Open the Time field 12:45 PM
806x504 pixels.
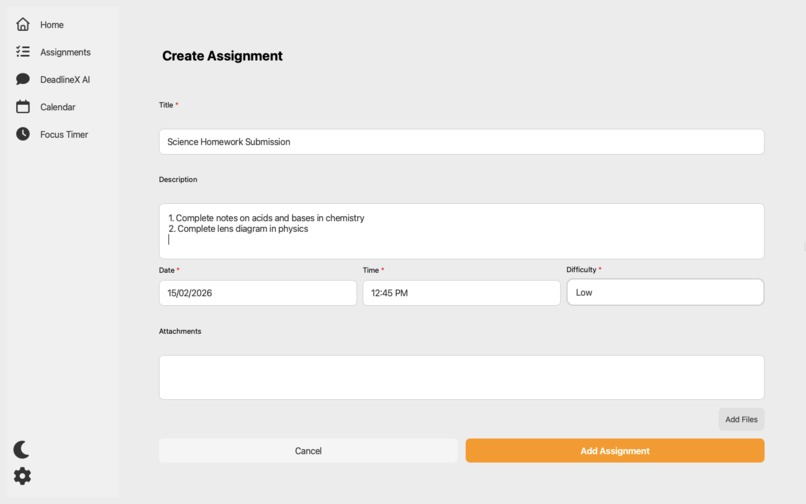pyautogui.click(x=462, y=293)
